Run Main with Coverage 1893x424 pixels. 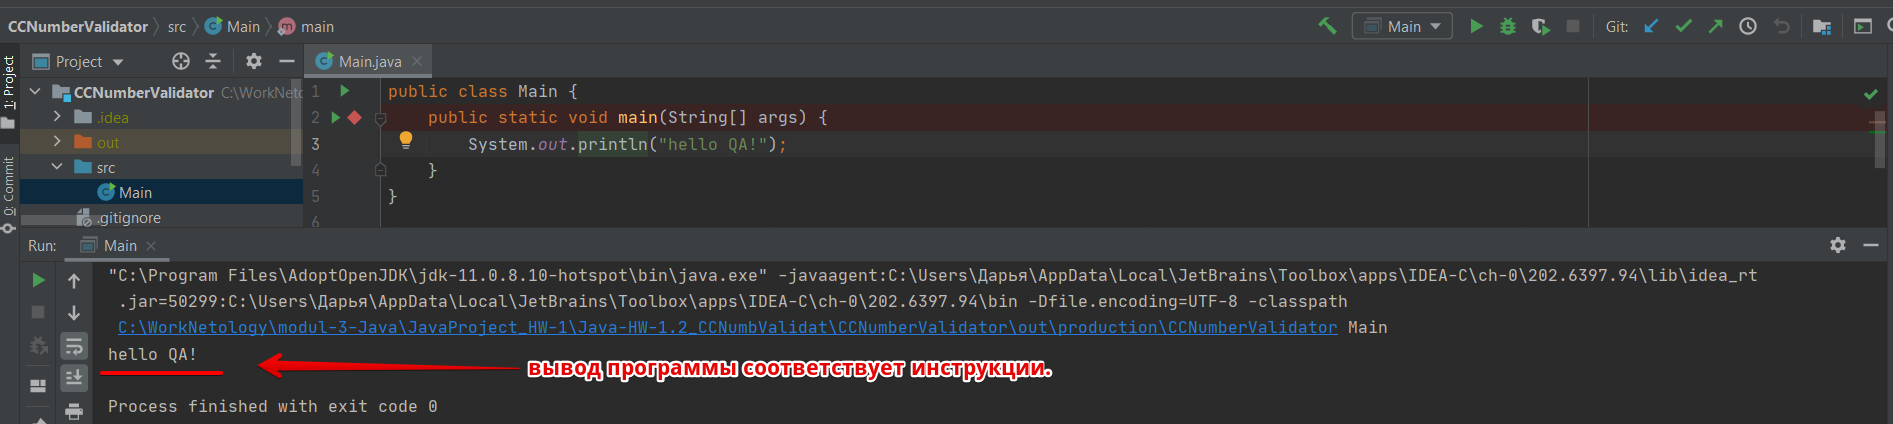(x=1540, y=26)
